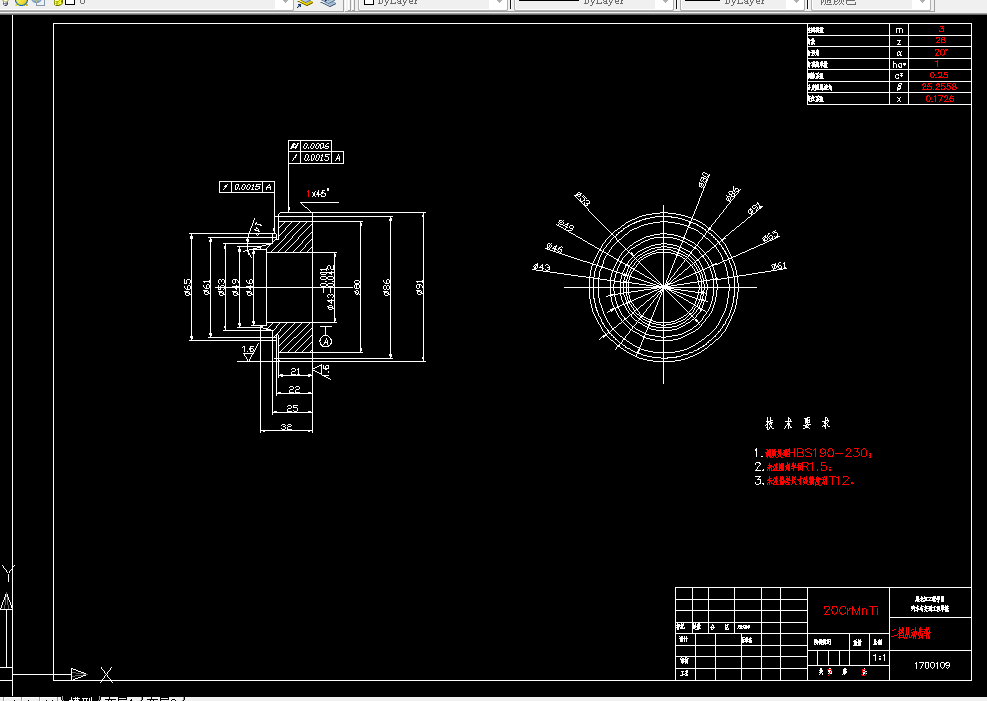
Task: Select clearance coefficient value 0.25
Action: [939, 76]
